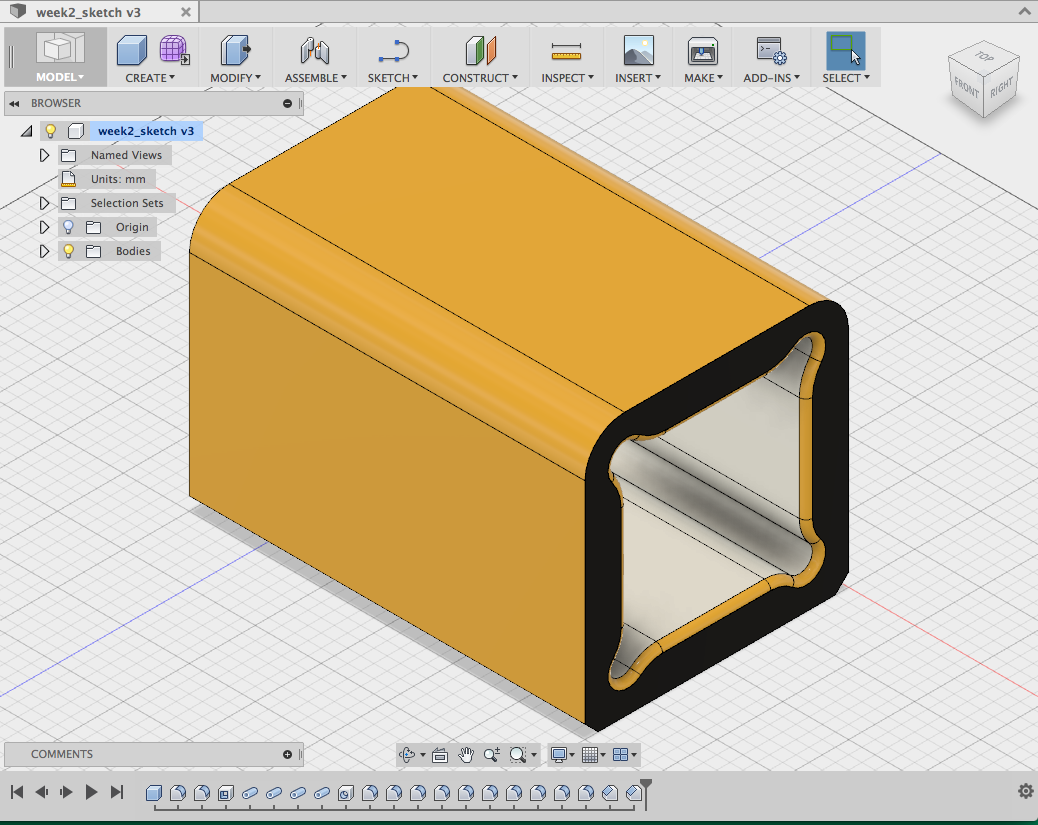The image size is (1038, 825).
Task: Expand the Named Views folder
Action: 44,155
